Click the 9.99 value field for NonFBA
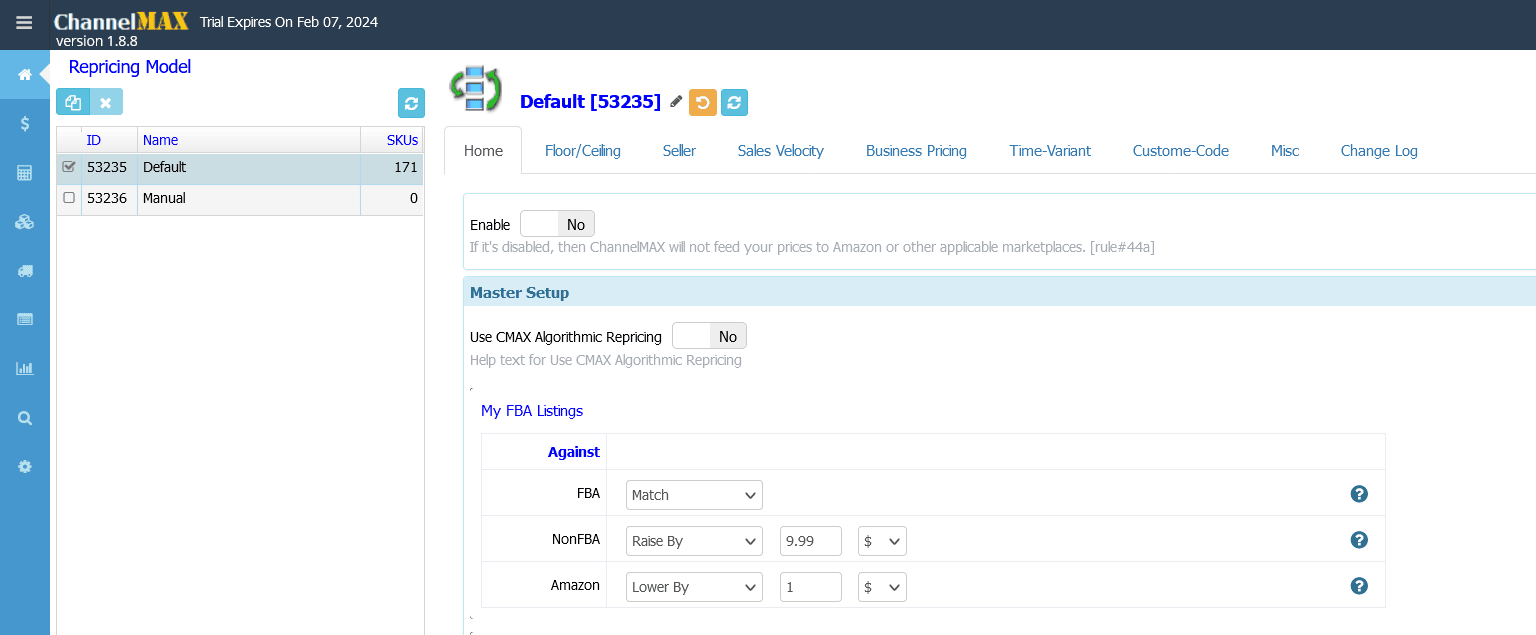The image size is (1536, 635). click(810, 540)
